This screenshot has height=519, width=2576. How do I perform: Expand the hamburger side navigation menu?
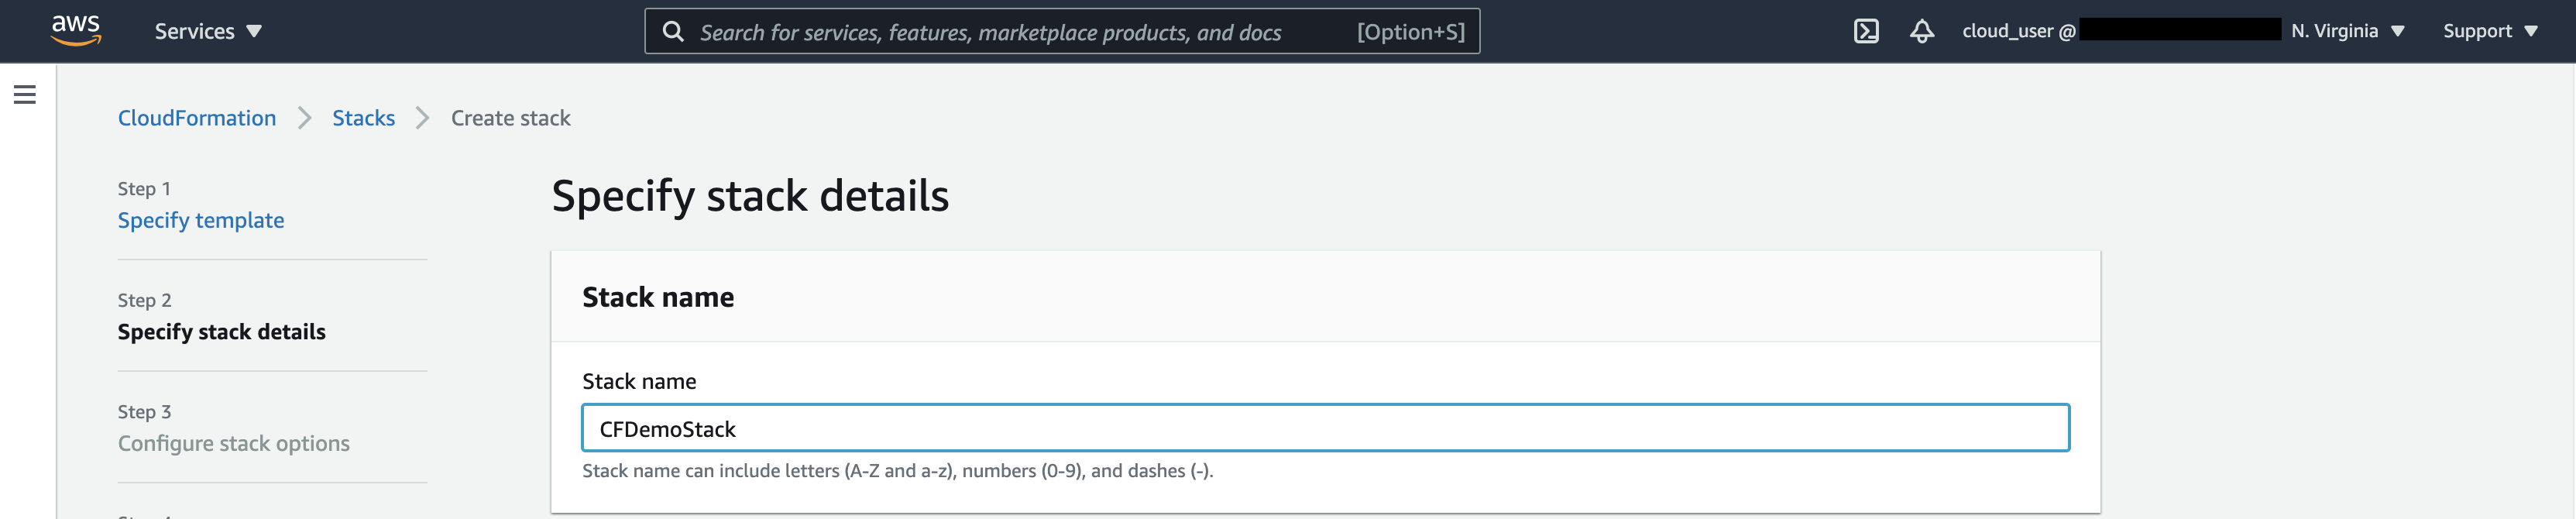point(25,95)
